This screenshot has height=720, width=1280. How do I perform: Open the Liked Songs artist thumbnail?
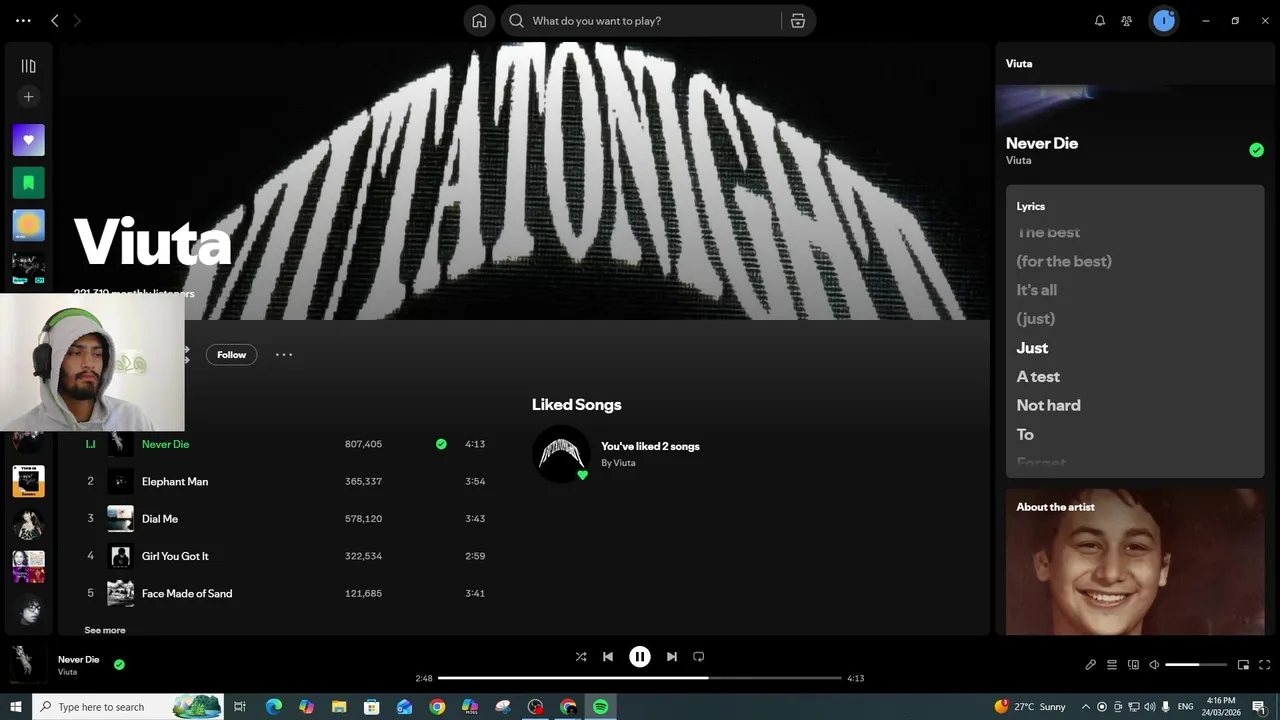tap(560, 454)
